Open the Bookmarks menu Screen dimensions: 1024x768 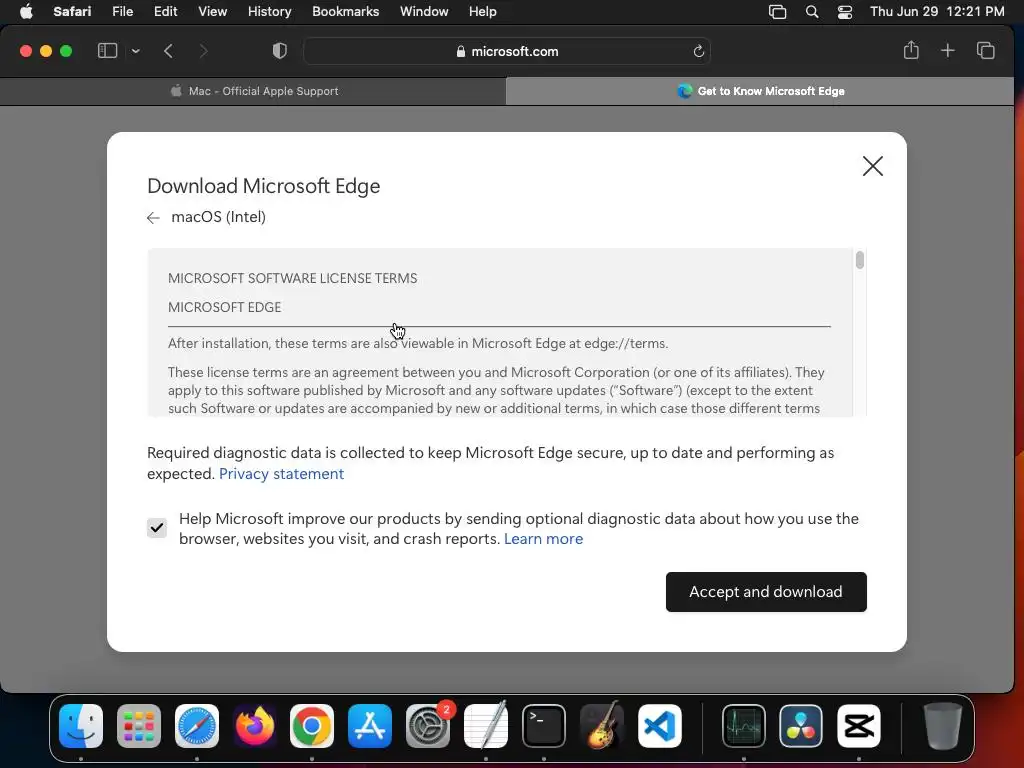coord(345,11)
